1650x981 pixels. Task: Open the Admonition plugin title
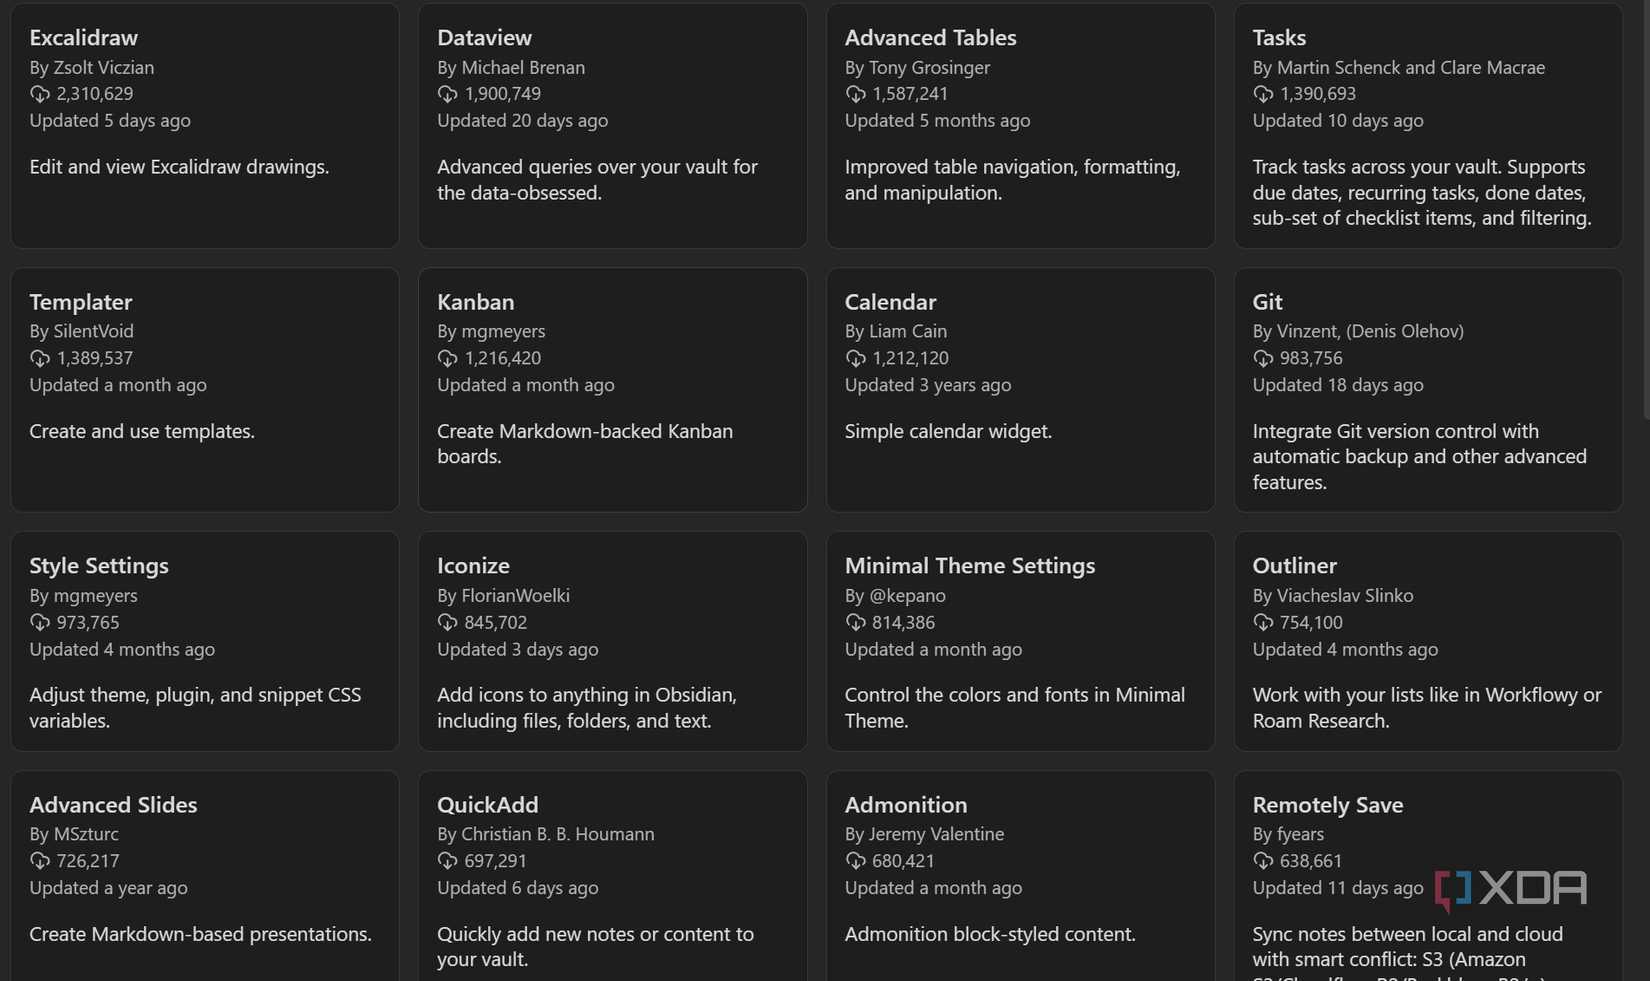[x=906, y=805]
